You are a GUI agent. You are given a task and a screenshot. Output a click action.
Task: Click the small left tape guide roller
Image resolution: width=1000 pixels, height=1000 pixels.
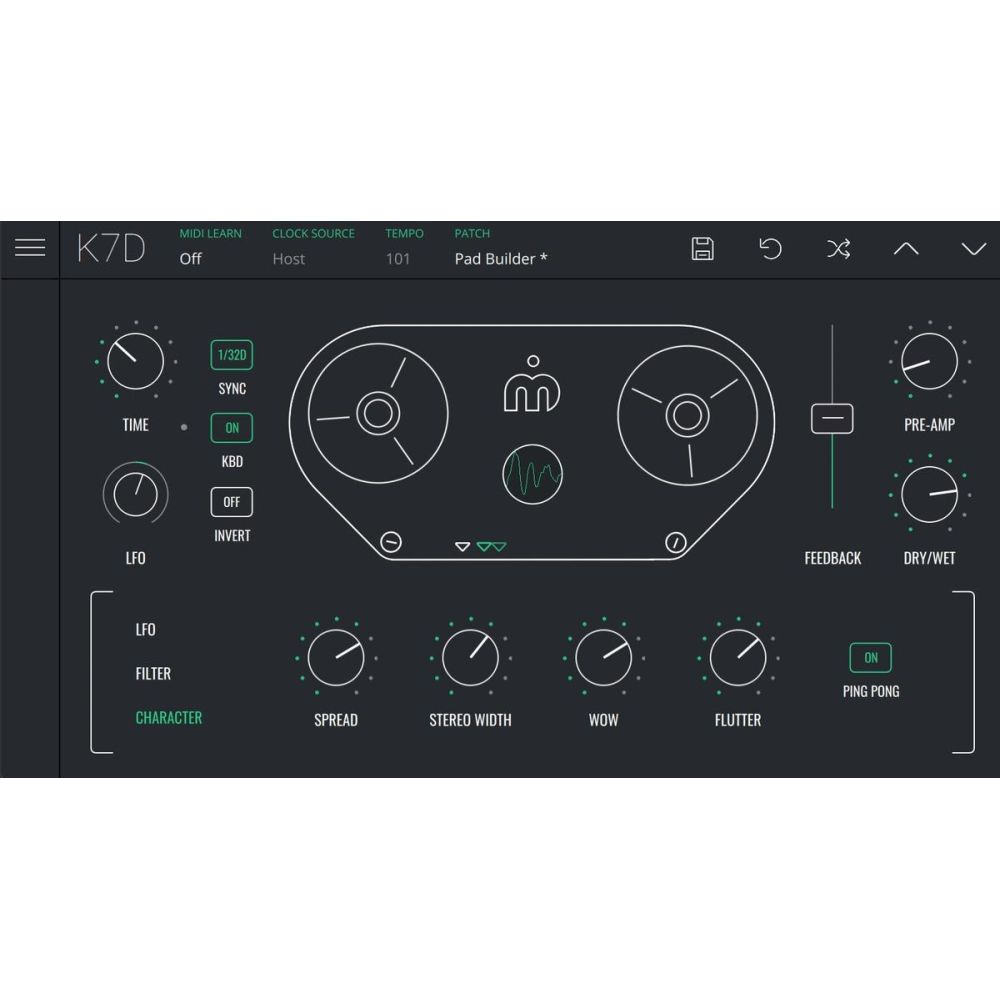click(391, 542)
